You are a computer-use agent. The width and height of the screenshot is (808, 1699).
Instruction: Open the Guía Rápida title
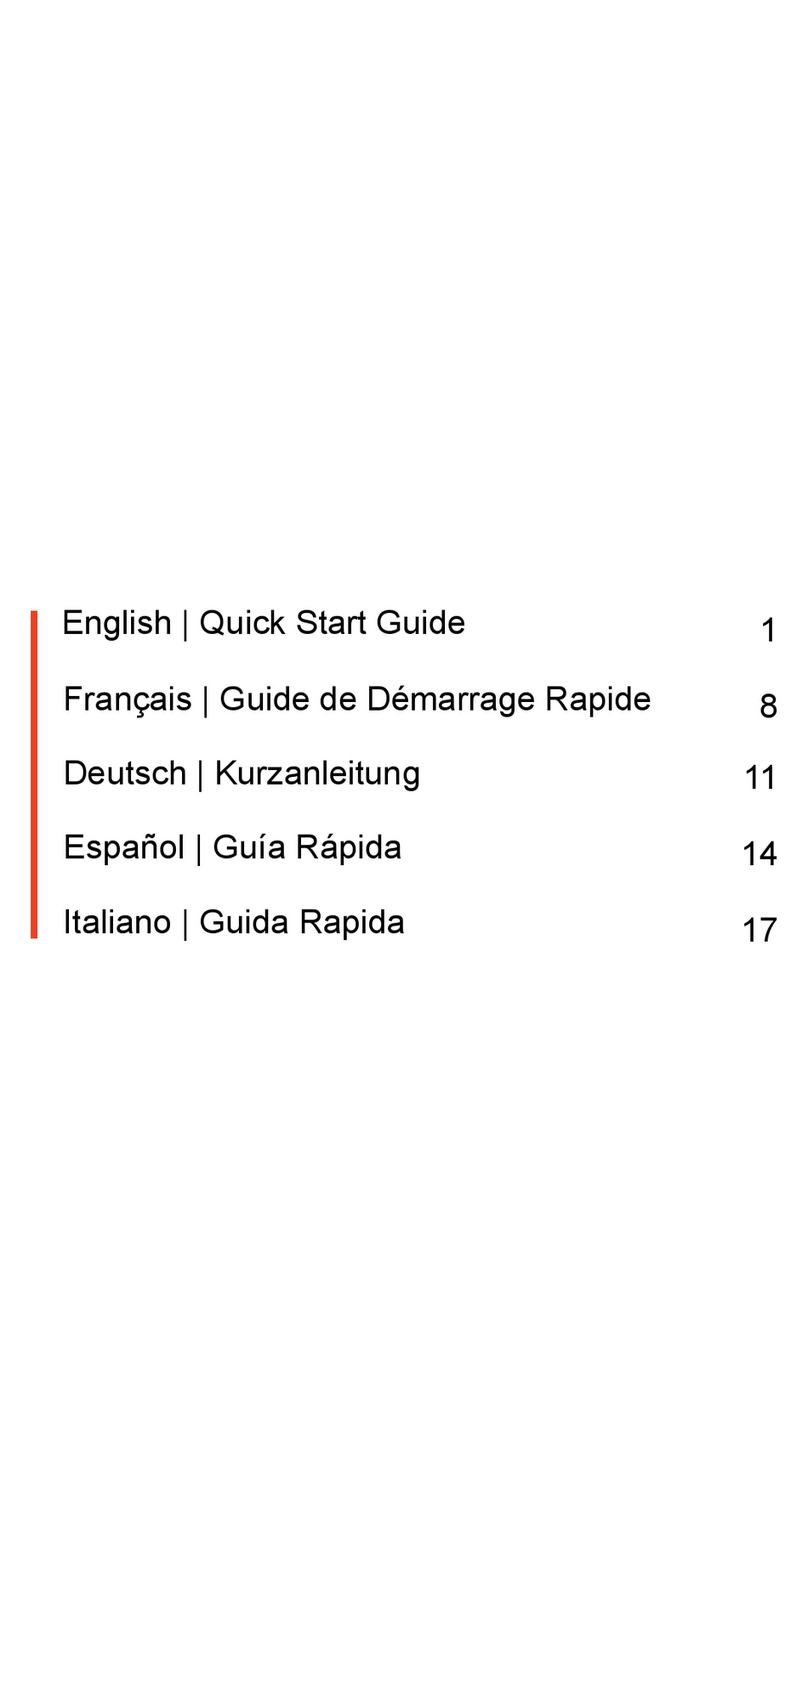(307, 848)
